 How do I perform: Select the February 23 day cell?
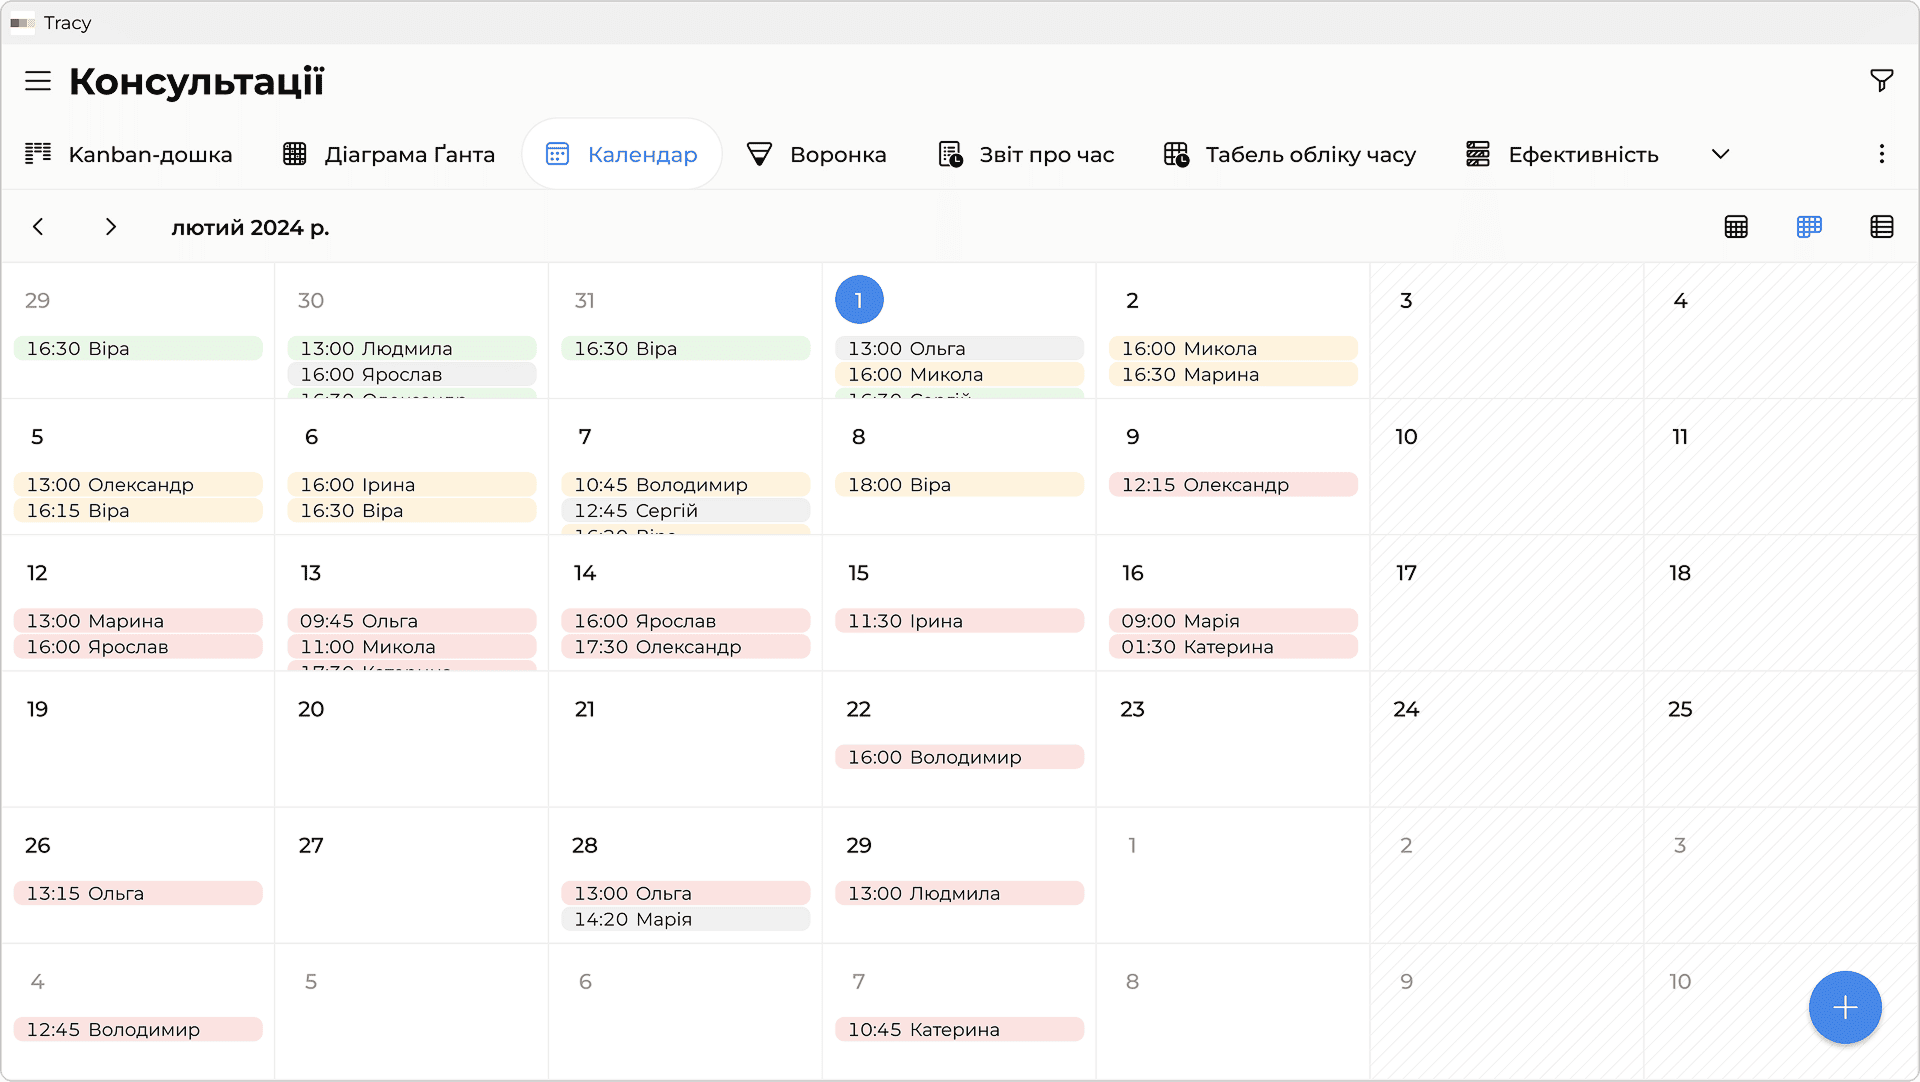tap(1233, 740)
